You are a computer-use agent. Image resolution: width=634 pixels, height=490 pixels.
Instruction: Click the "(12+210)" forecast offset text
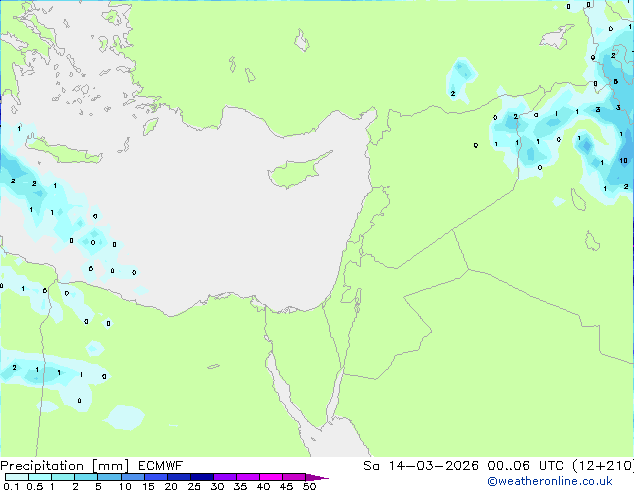tap(603, 466)
